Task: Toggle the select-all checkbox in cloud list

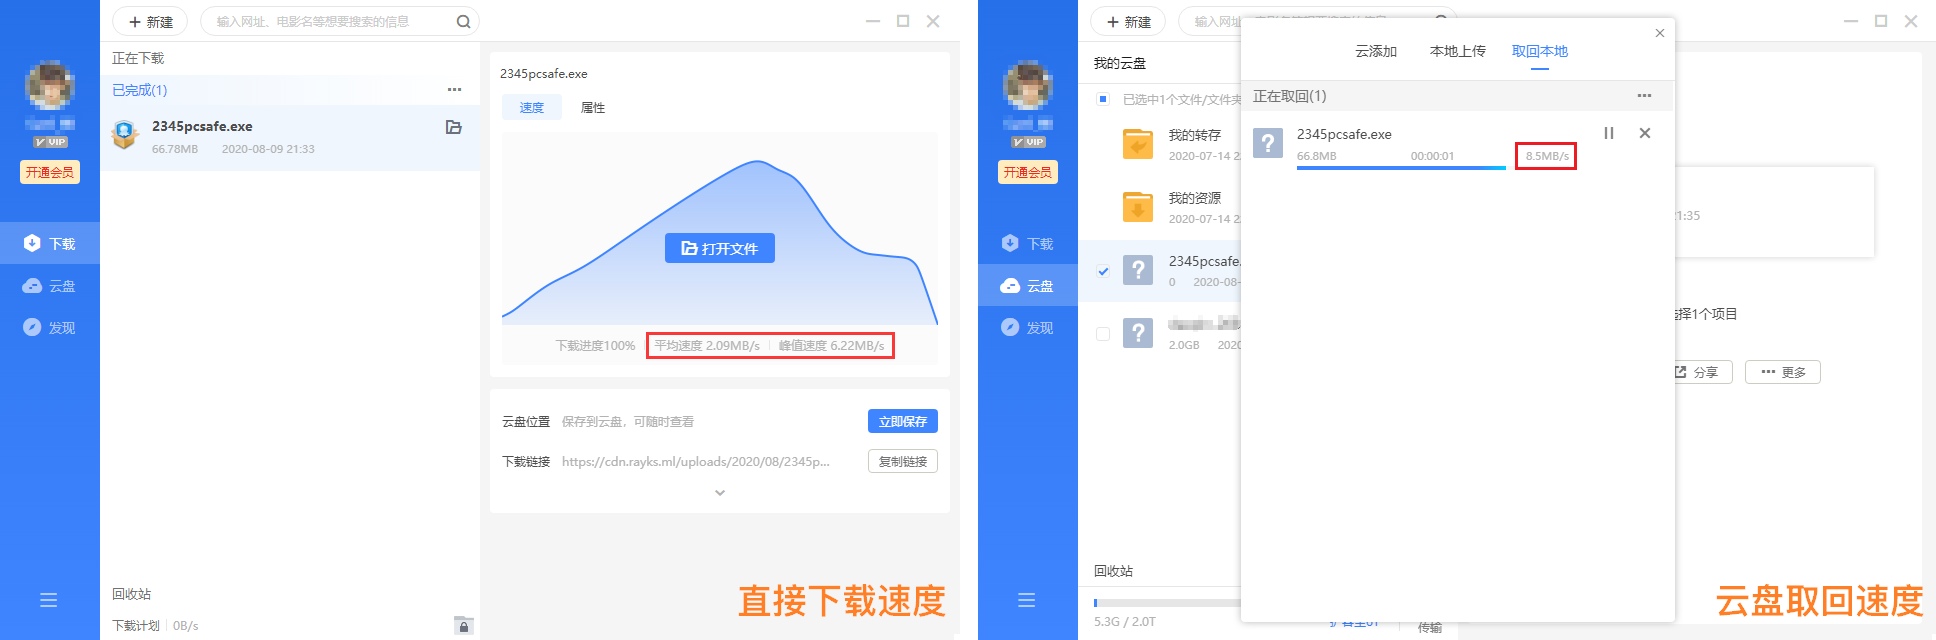Action: (x=1103, y=99)
